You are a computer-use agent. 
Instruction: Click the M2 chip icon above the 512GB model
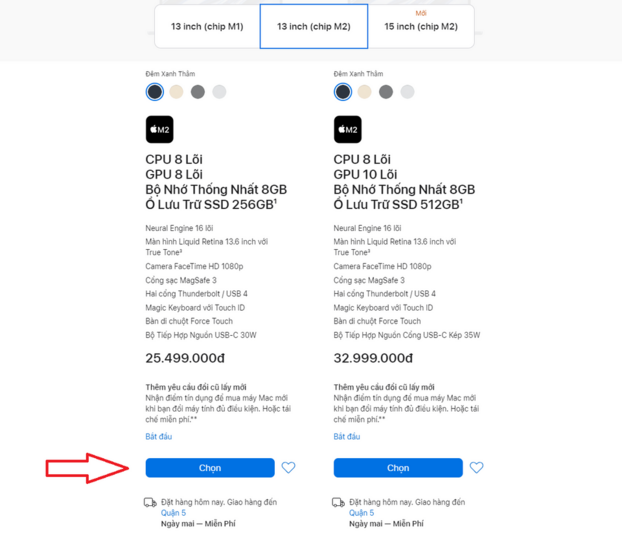coord(348,130)
